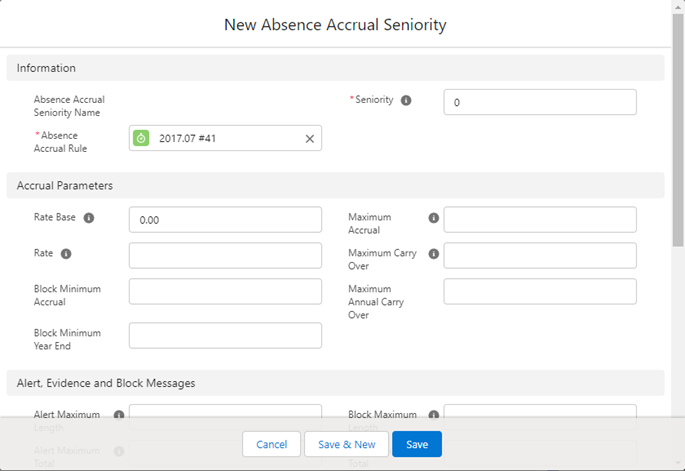Image resolution: width=685 pixels, height=471 pixels.
Task: Click the Seniority info icon
Action: coord(406,100)
